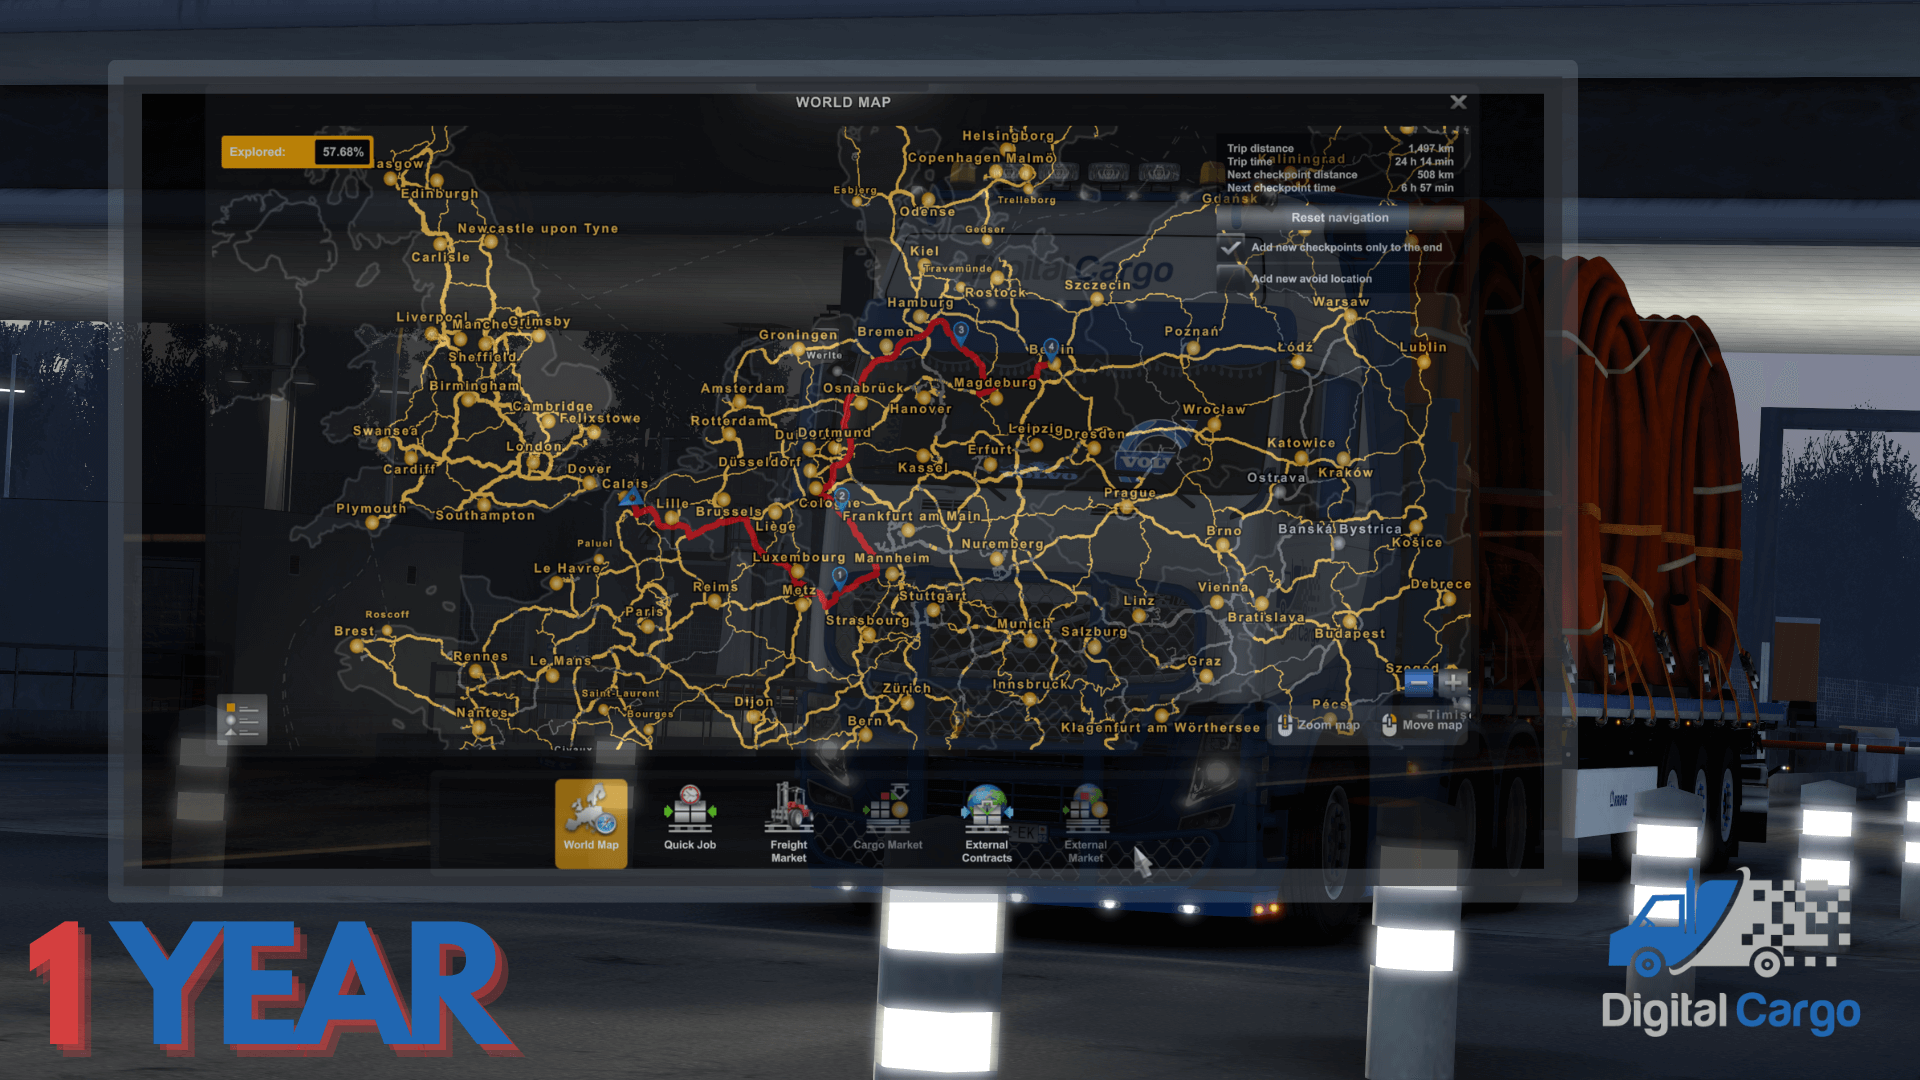Click the blue truck position marker at Calais

(631, 497)
